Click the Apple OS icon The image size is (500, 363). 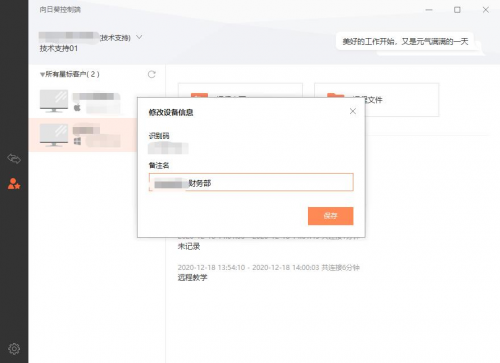tap(77, 108)
